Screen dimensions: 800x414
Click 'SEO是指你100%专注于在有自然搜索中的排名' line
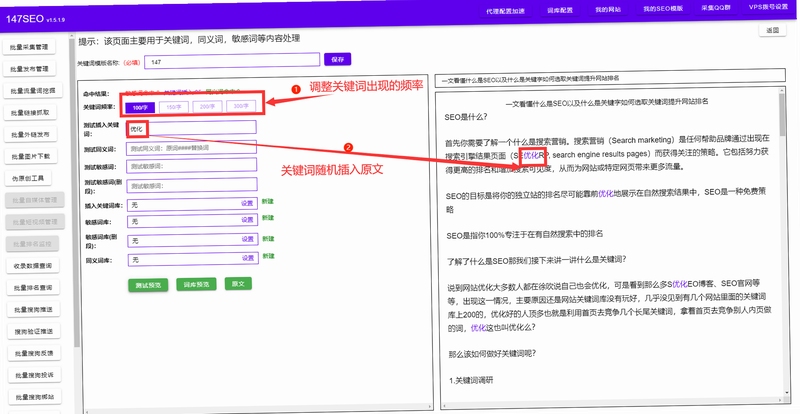coord(524,234)
